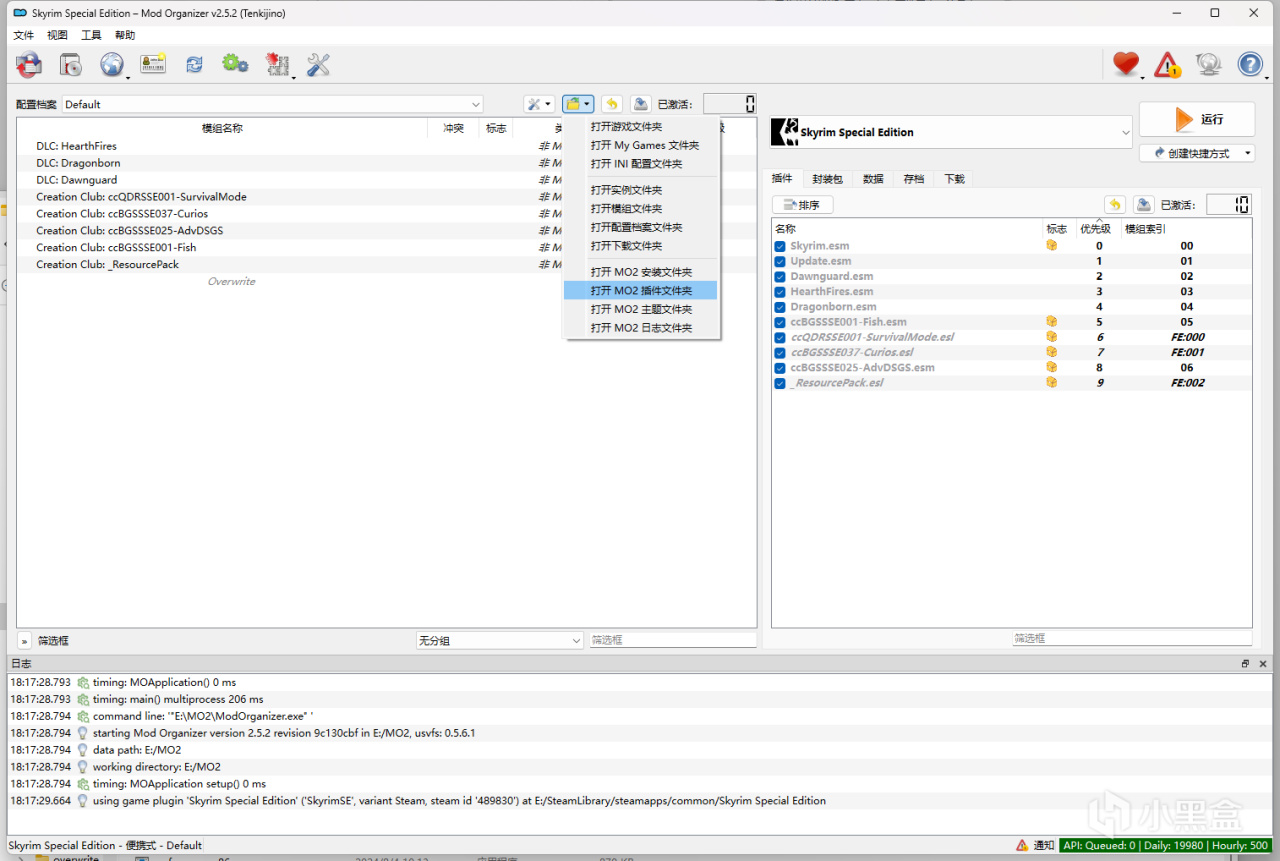Open settings via wrench and screwdriver icon
1280x861 pixels.
pos(318,65)
